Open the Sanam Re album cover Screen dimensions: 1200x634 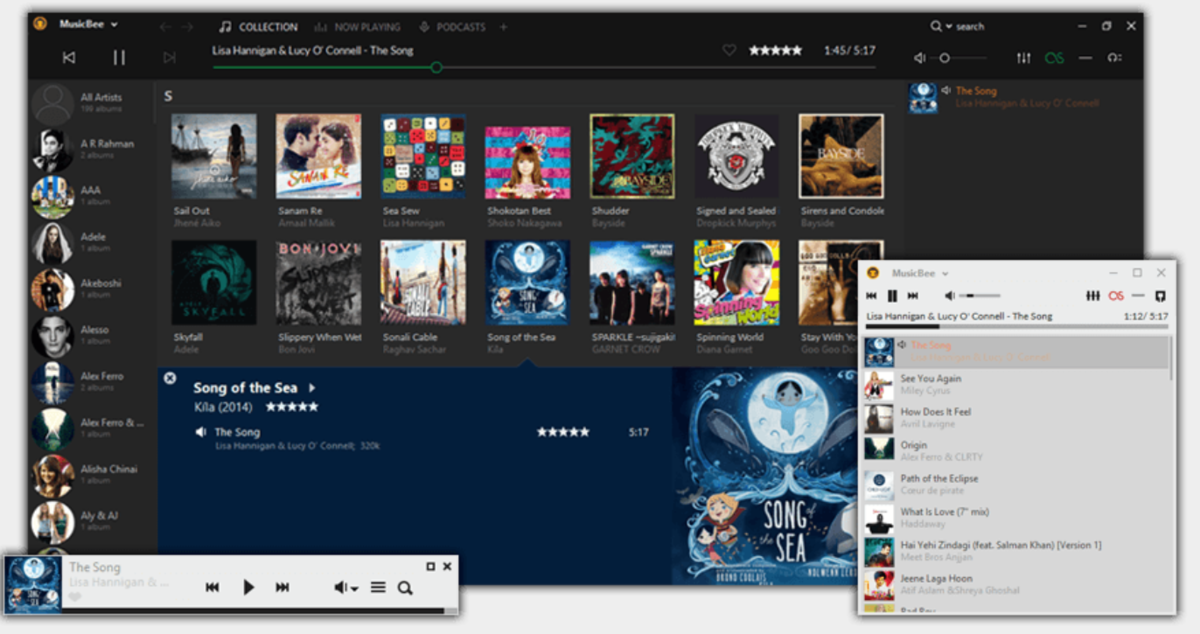pyautogui.click(x=318, y=155)
